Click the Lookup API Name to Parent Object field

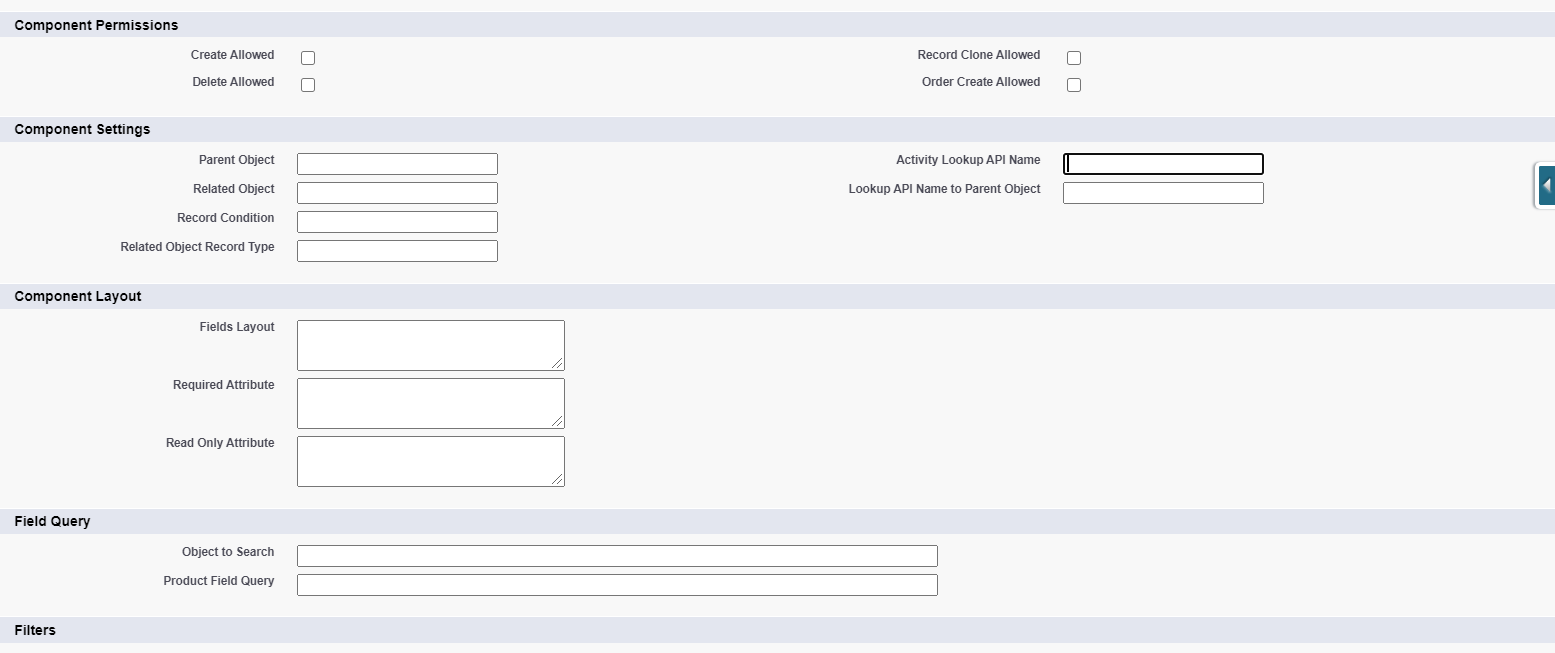pyautogui.click(x=1163, y=193)
